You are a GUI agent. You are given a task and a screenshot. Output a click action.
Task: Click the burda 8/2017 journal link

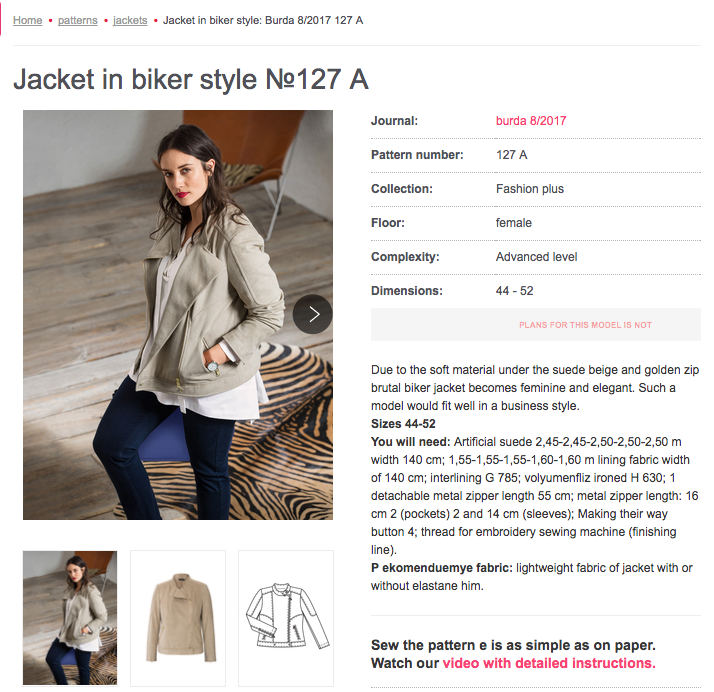[x=531, y=121]
